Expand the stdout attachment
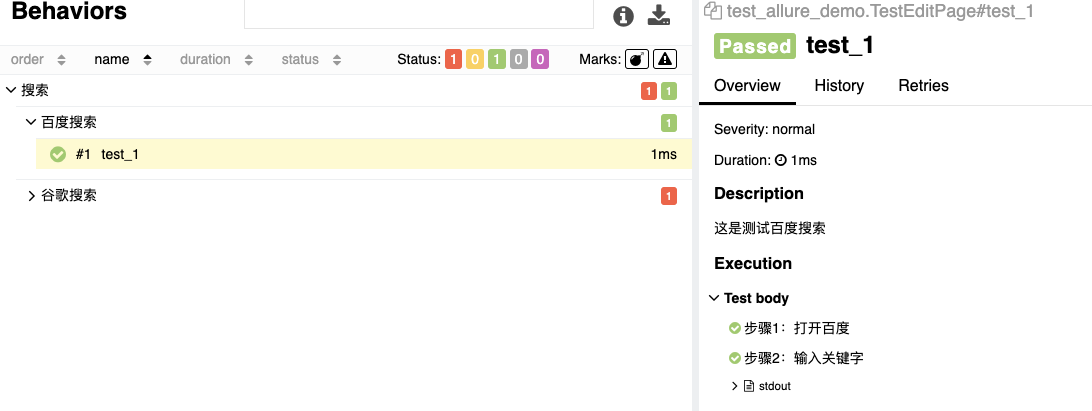Screen dimensions: 1092x411 point(734,386)
